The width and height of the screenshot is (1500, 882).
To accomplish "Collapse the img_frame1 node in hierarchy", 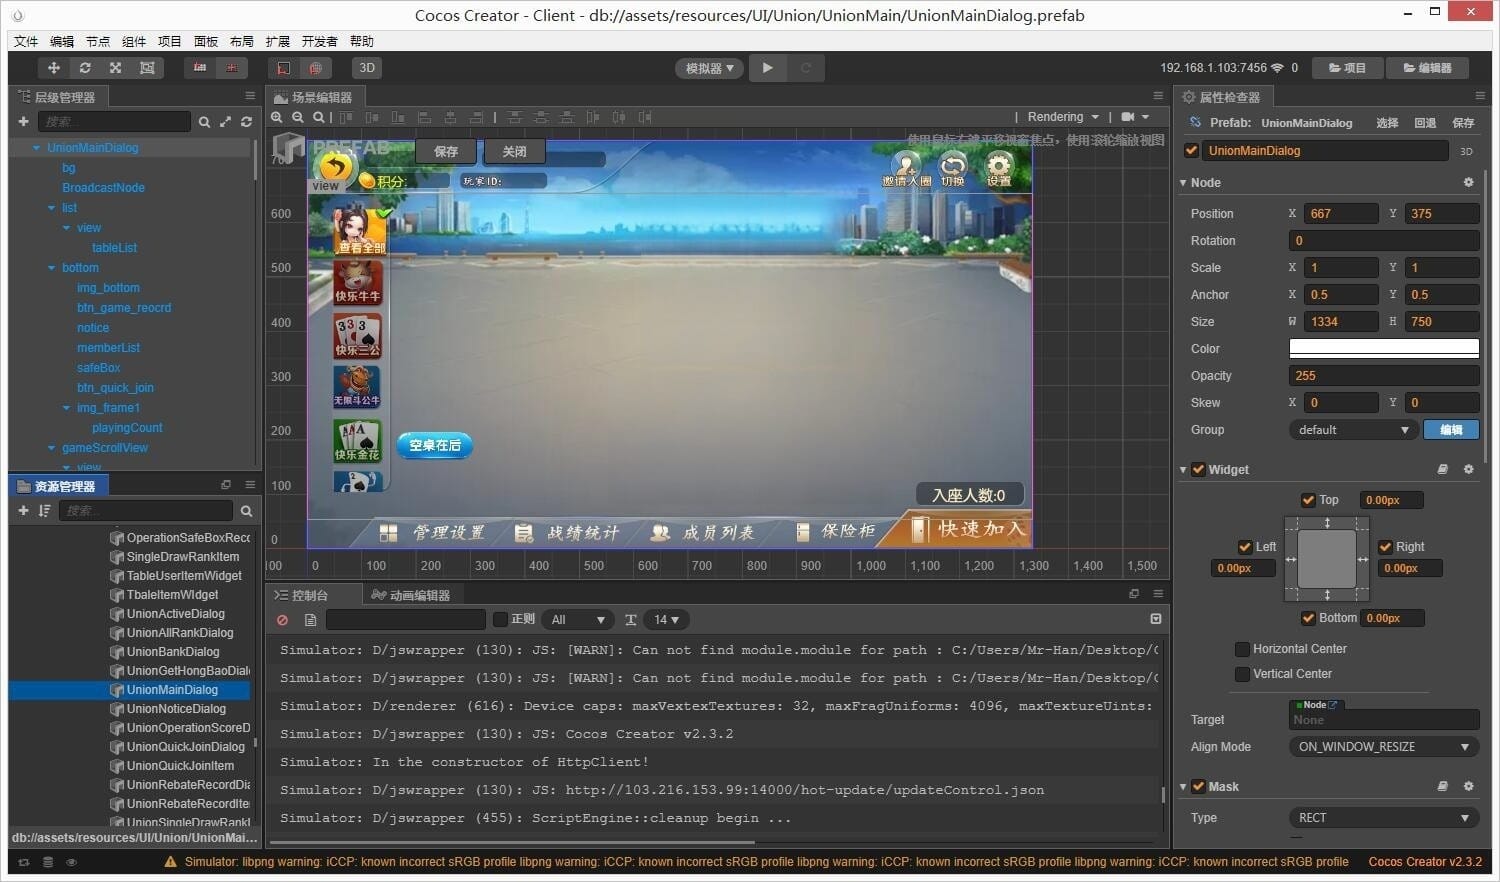I will click(x=67, y=408).
